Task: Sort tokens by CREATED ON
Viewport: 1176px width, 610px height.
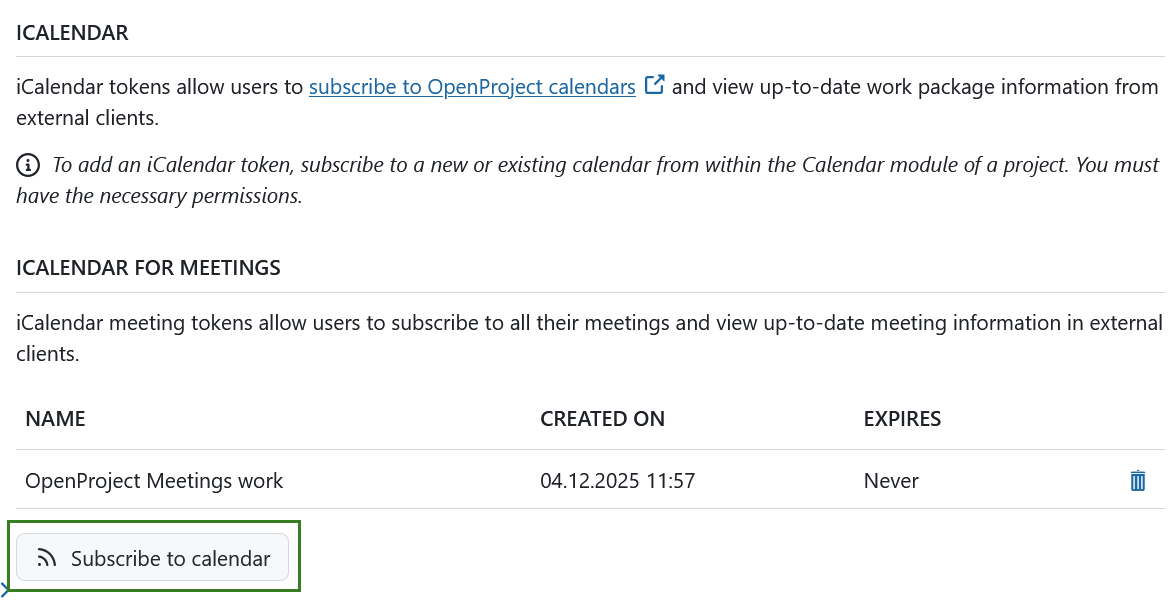Action: 603,419
